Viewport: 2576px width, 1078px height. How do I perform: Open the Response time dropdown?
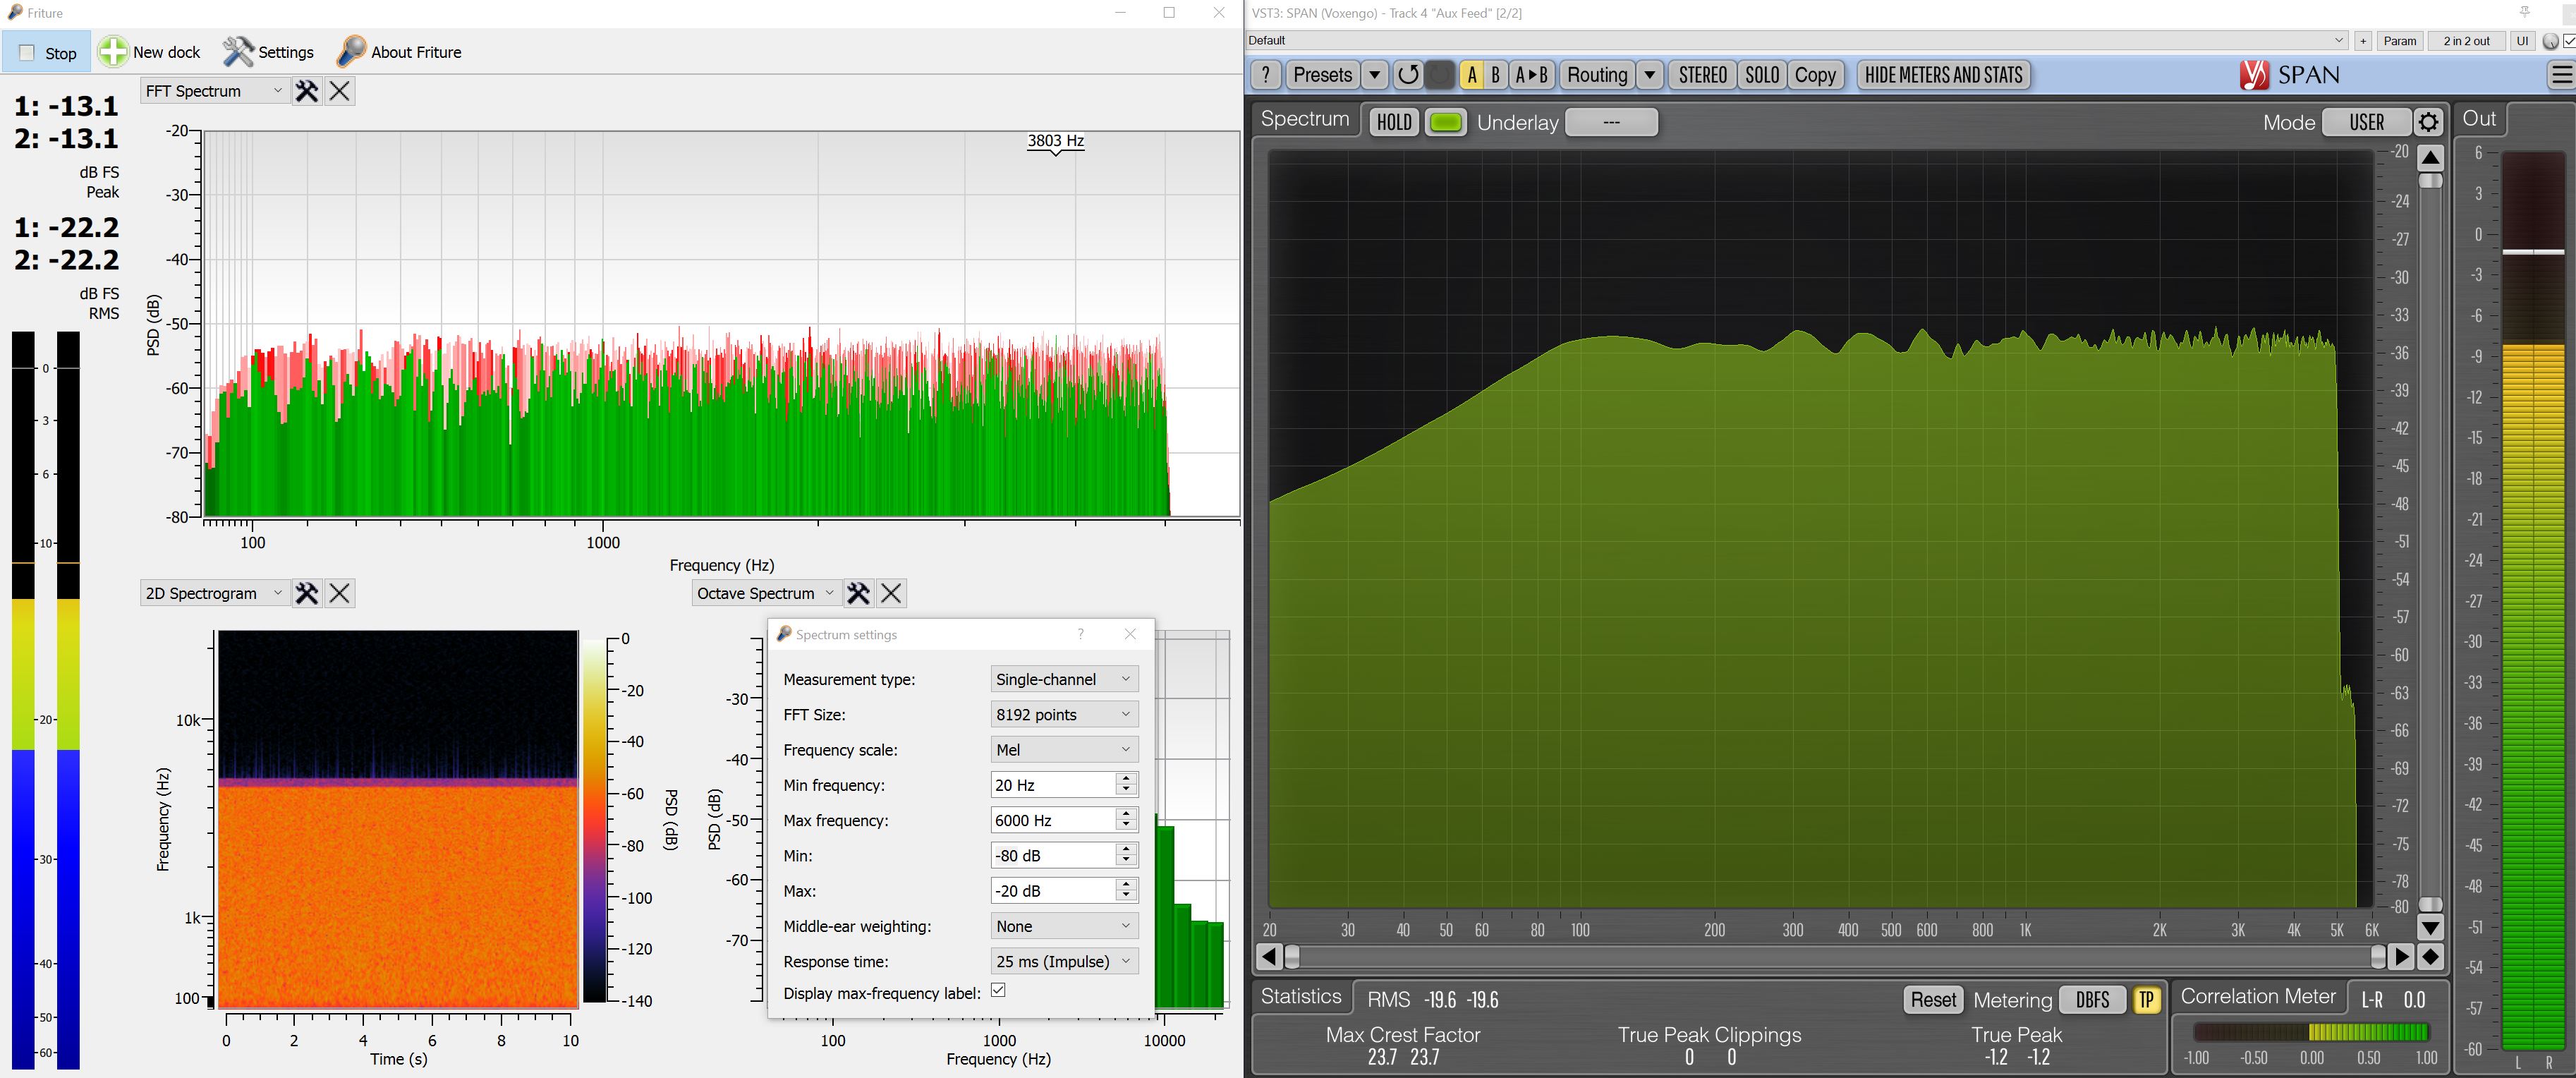pos(1063,961)
